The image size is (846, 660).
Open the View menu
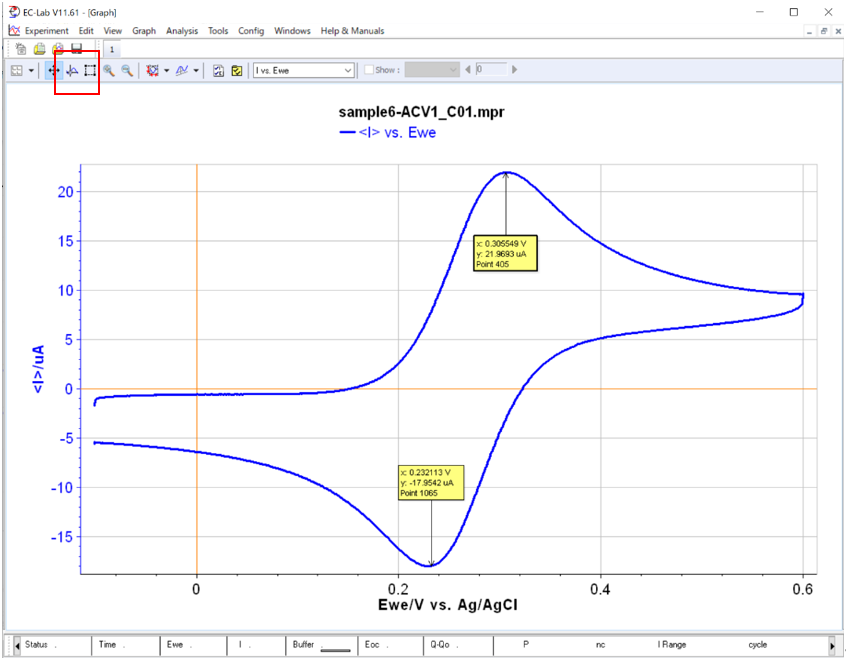(x=113, y=31)
